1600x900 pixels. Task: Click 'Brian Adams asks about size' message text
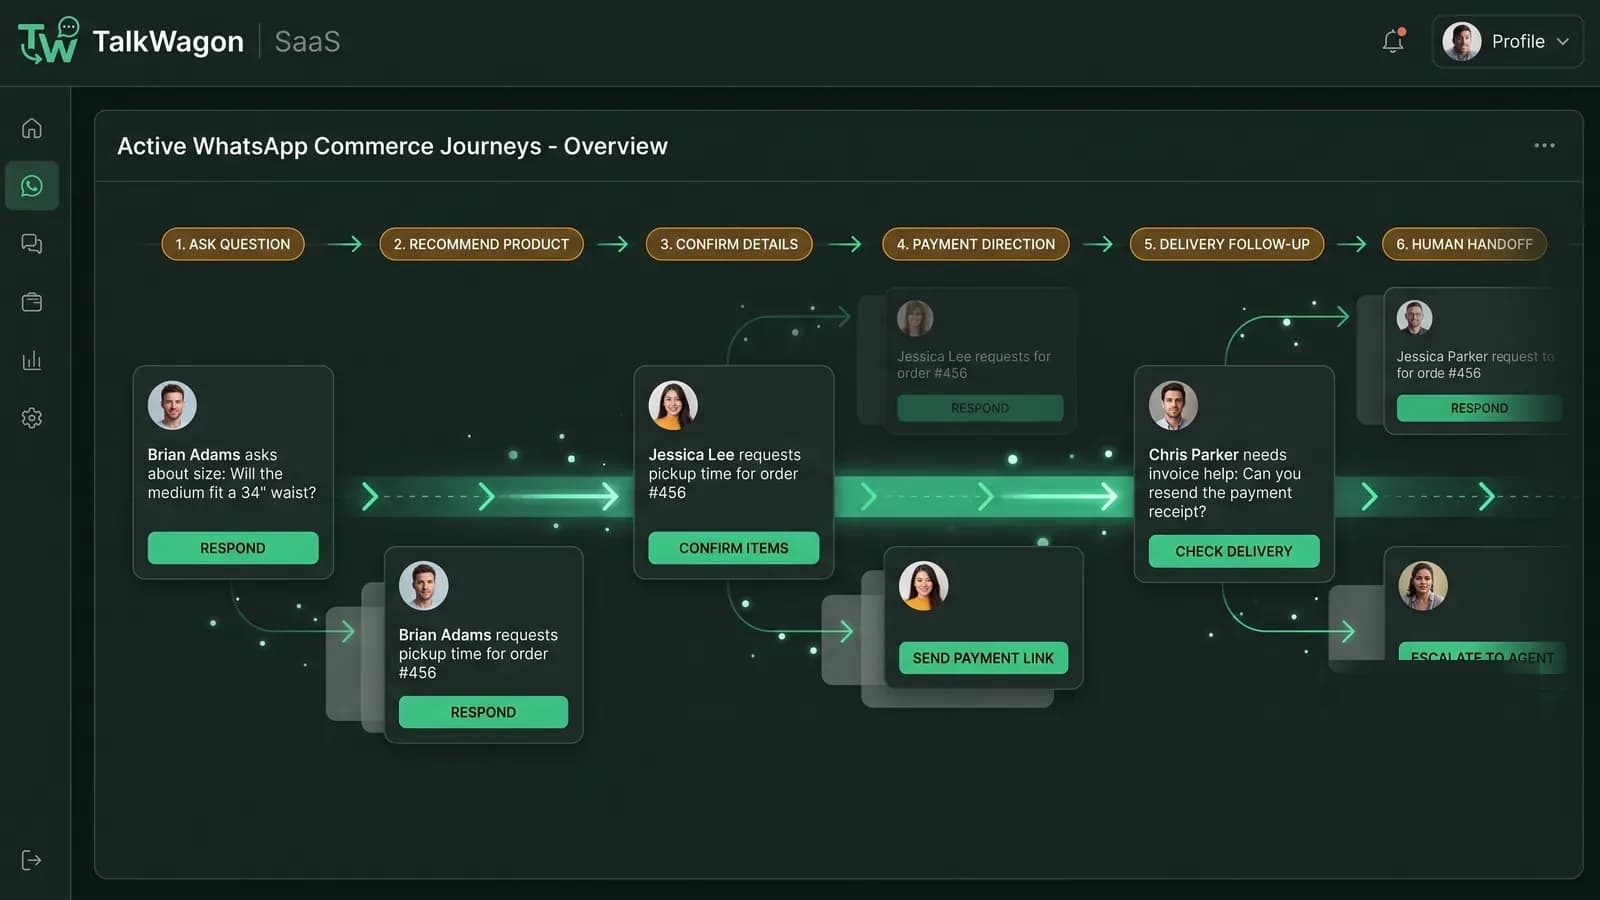tap(232, 474)
